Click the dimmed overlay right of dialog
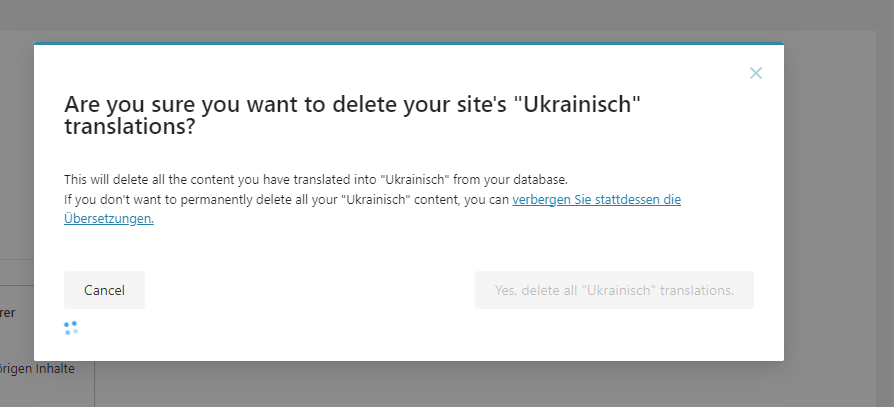894x407 pixels. click(830, 200)
